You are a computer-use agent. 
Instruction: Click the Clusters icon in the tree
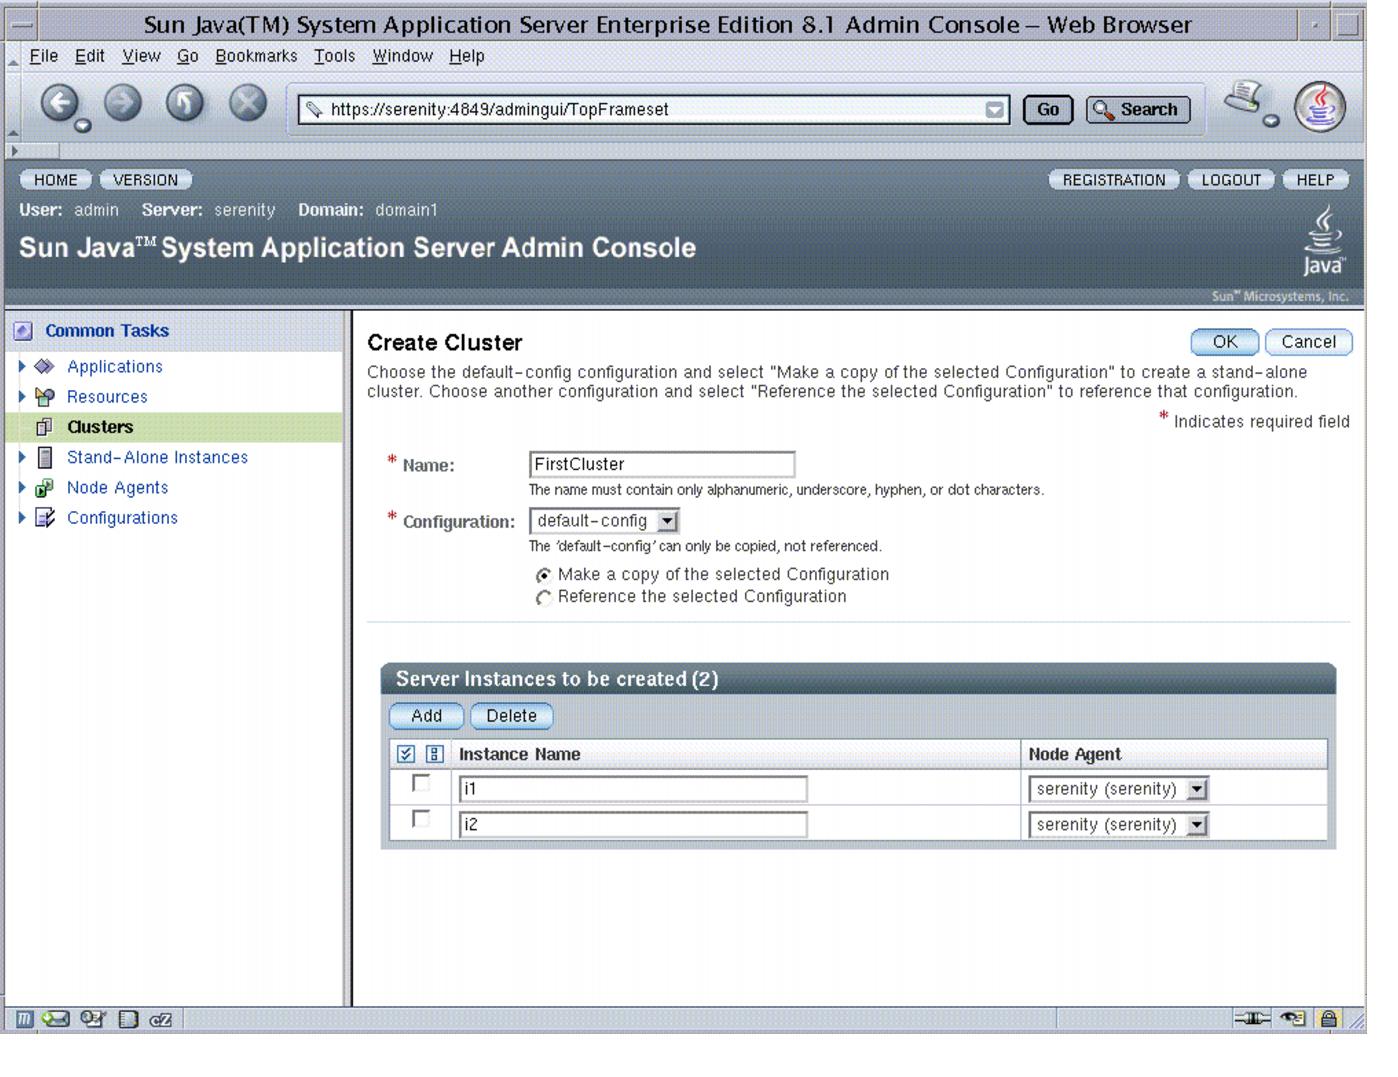tap(44, 427)
